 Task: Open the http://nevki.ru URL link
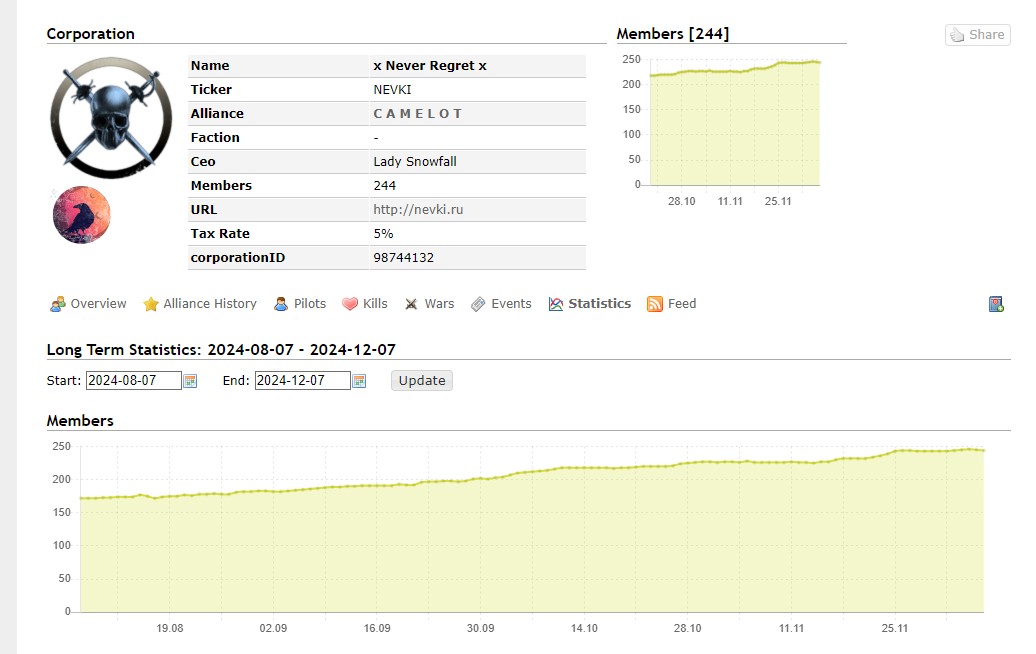pos(418,209)
